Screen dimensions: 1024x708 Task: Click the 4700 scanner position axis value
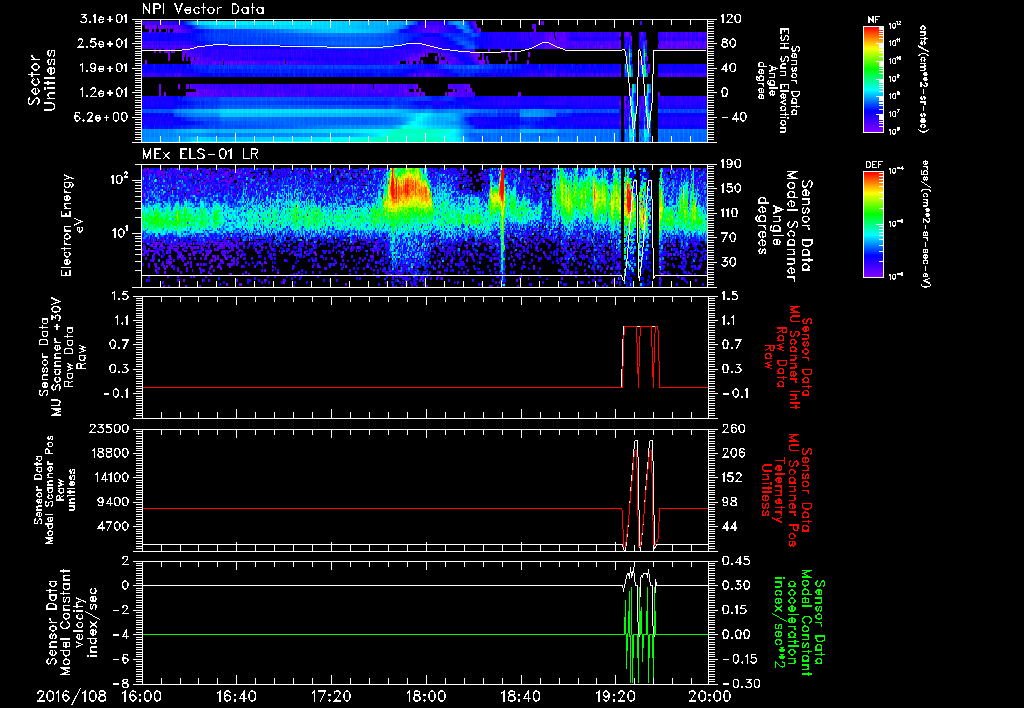(x=114, y=526)
